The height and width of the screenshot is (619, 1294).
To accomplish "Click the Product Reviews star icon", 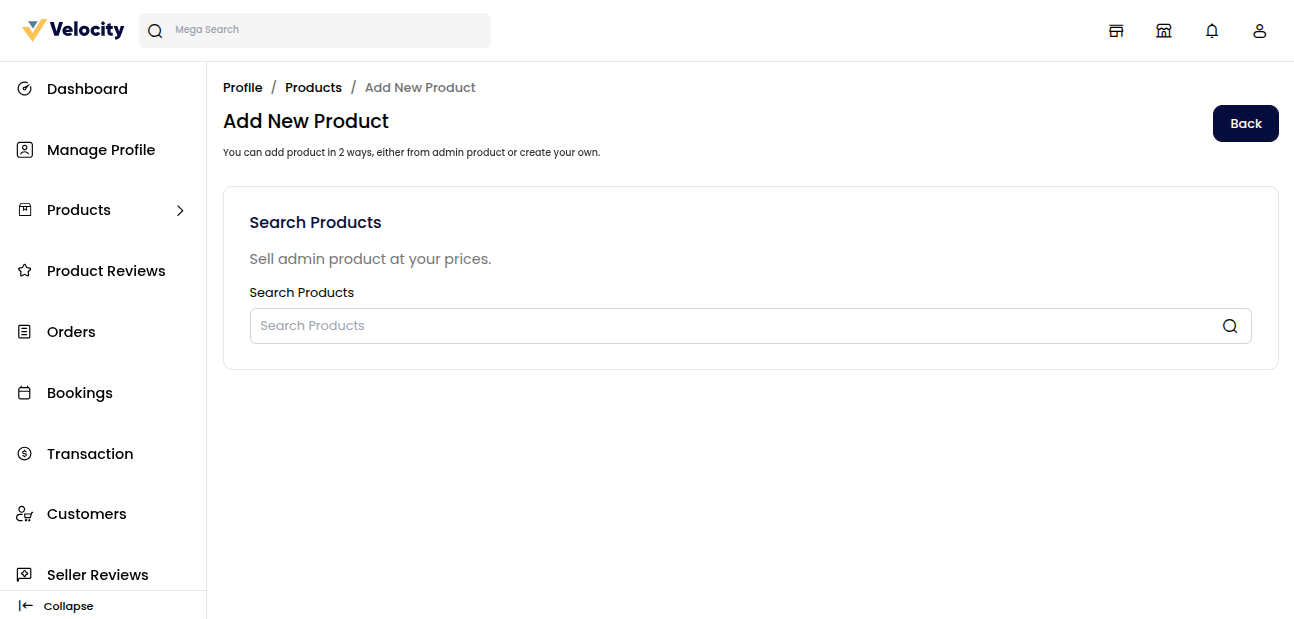I will (x=25, y=271).
